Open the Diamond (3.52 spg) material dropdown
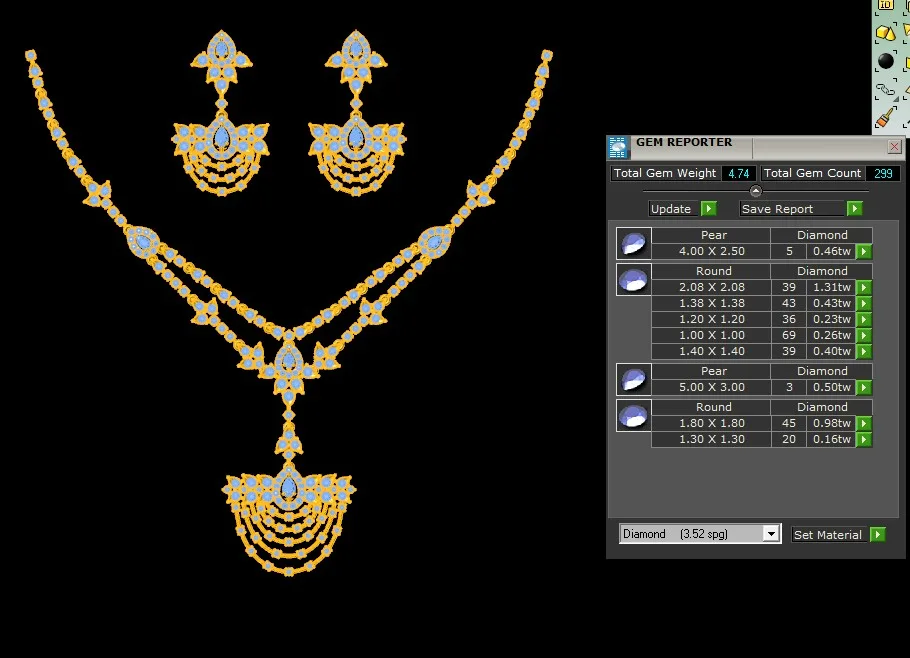 (x=770, y=534)
